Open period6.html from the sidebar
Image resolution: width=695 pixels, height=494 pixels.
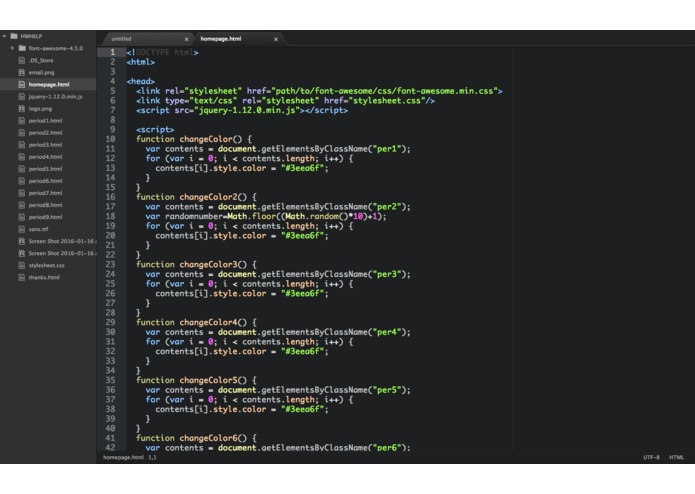coord(45,181)
